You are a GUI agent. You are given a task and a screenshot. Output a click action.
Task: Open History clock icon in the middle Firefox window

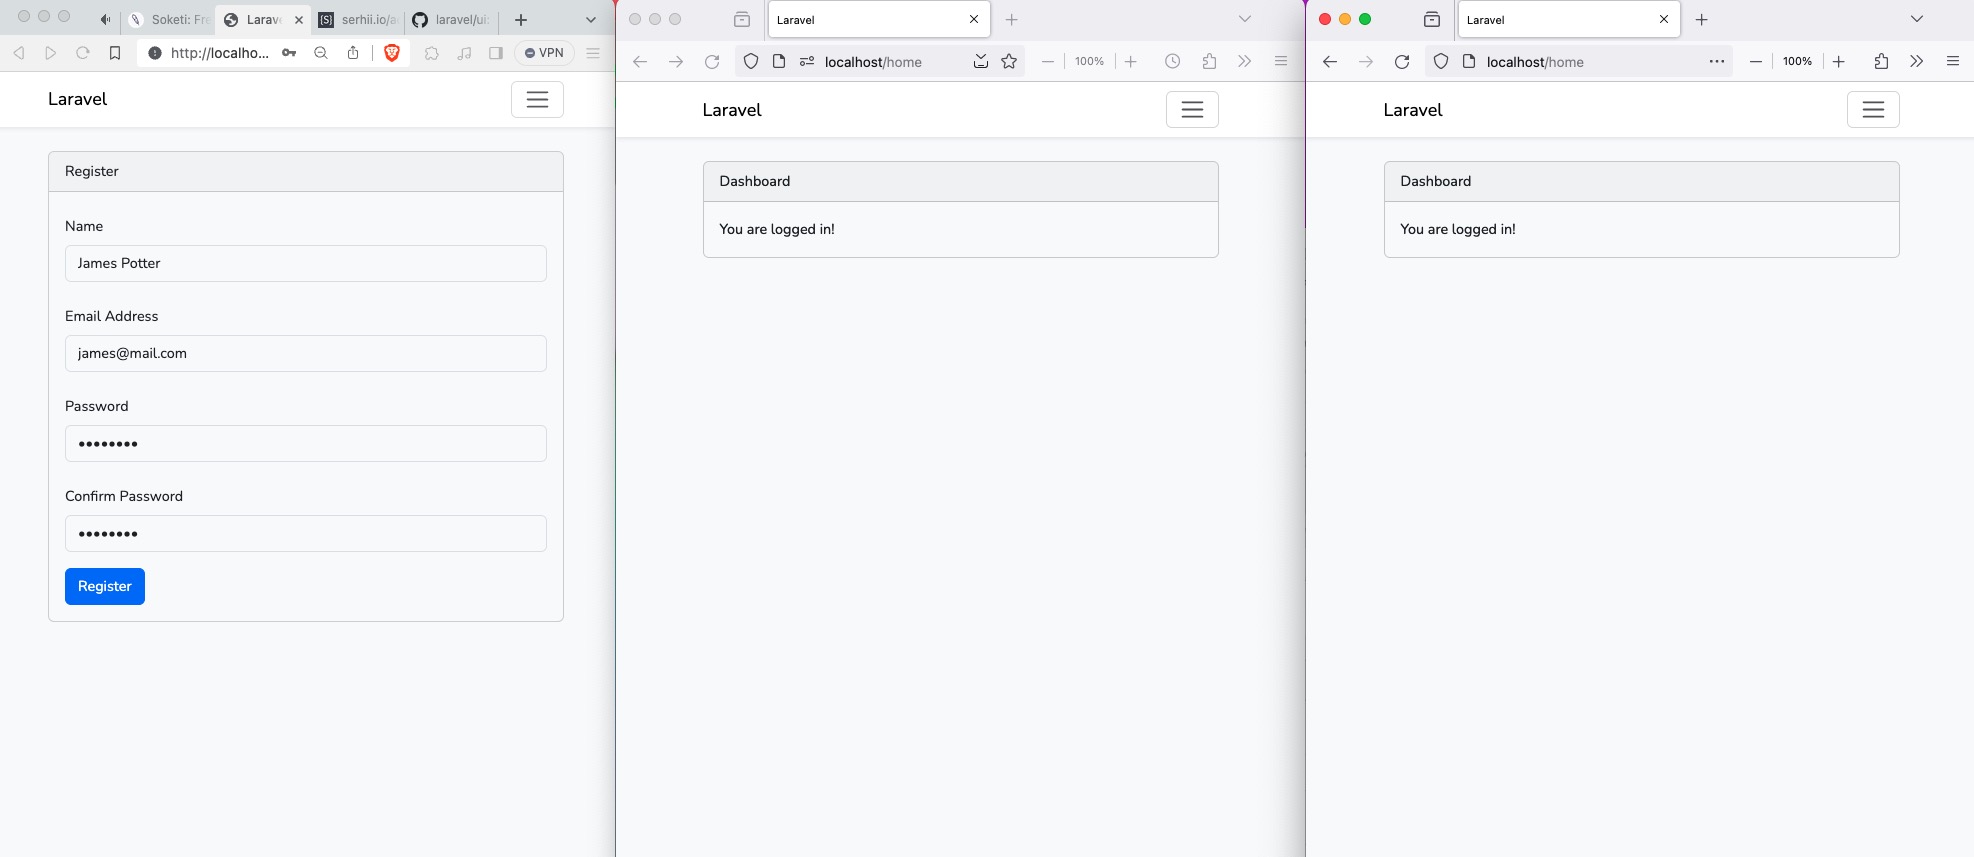pyautogui.click(x=1173, y=62)
